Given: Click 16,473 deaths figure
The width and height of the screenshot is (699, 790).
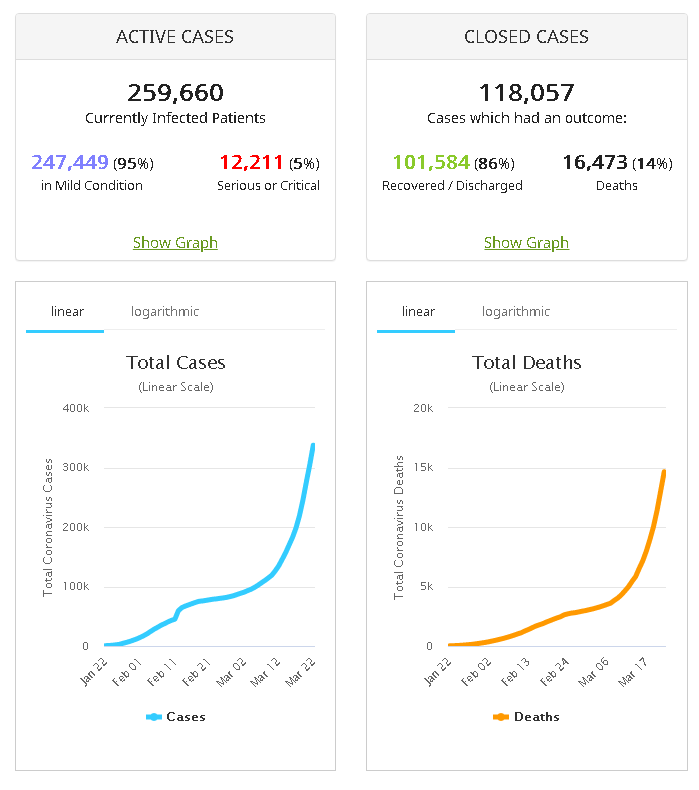Looking at the screenshot, I should pos(595,162).
